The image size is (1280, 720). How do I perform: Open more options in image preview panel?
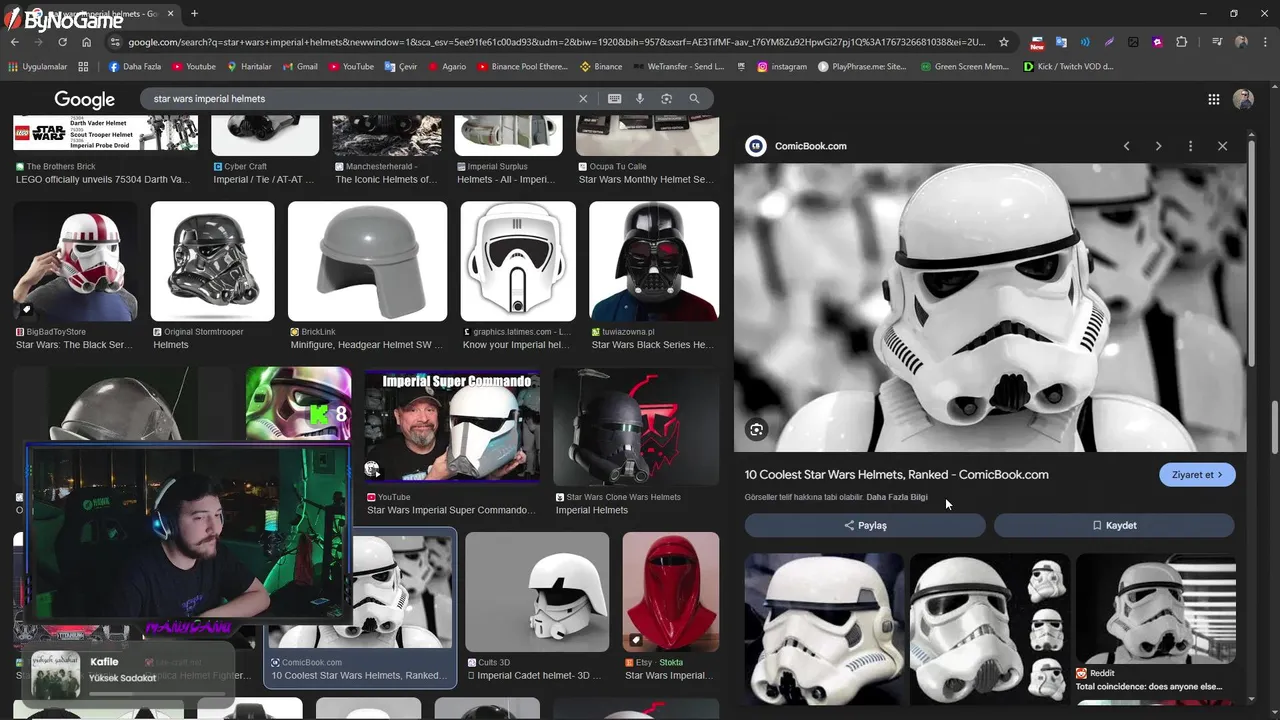tap(1190, 146)
